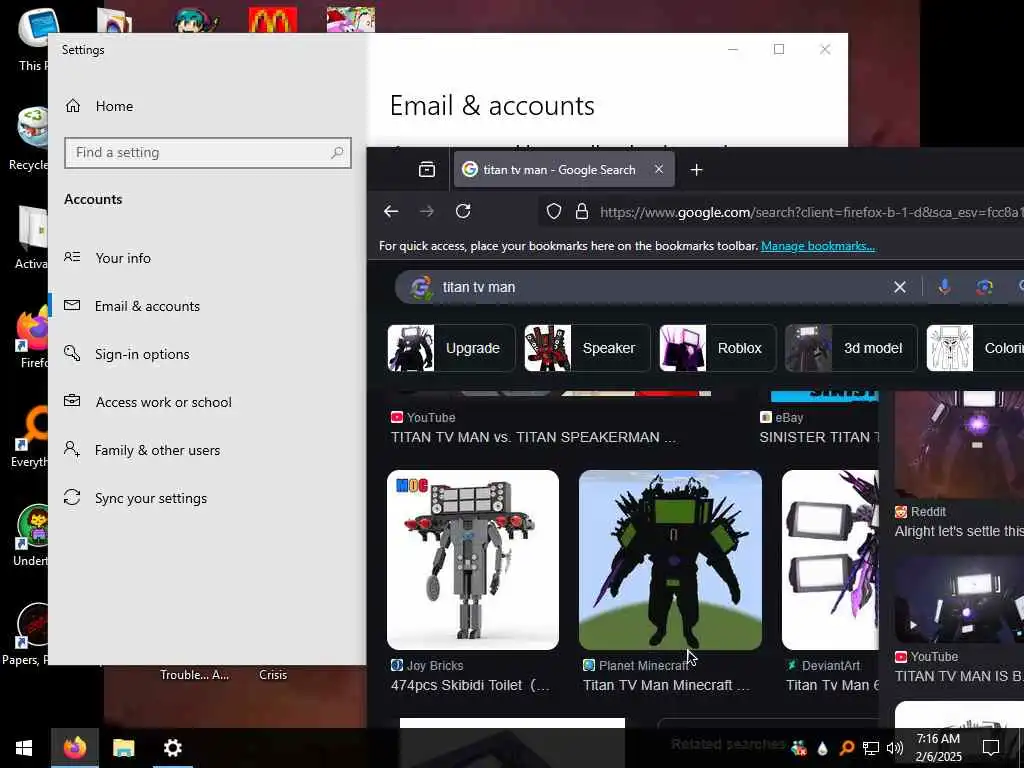
Task: Select the Speaker filter chip
Action: (586, 348)
